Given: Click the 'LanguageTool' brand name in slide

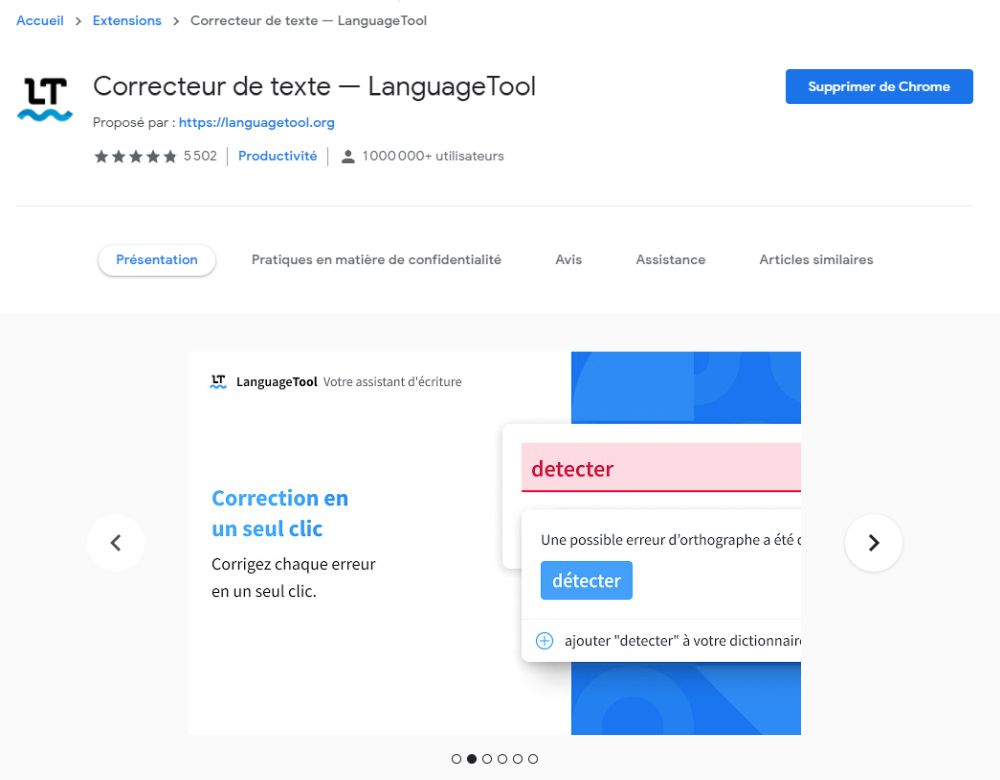Looking at the screenshot, I should [277, 382].
